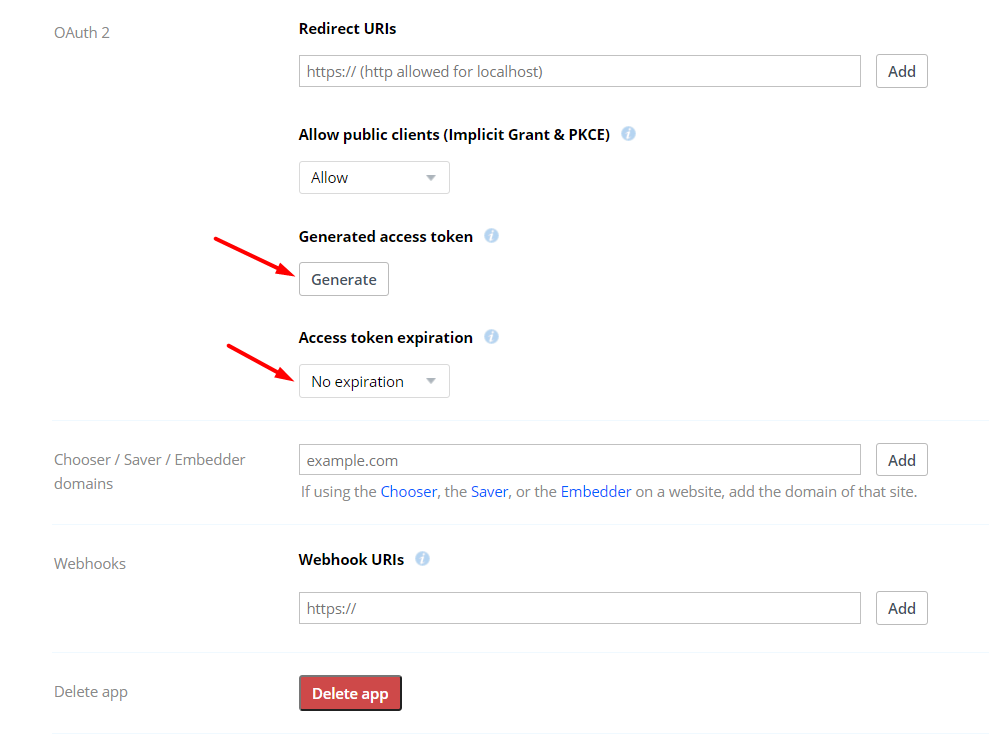Generate an access token
Viewport: 989px width, 742px height.
[344, 279]
